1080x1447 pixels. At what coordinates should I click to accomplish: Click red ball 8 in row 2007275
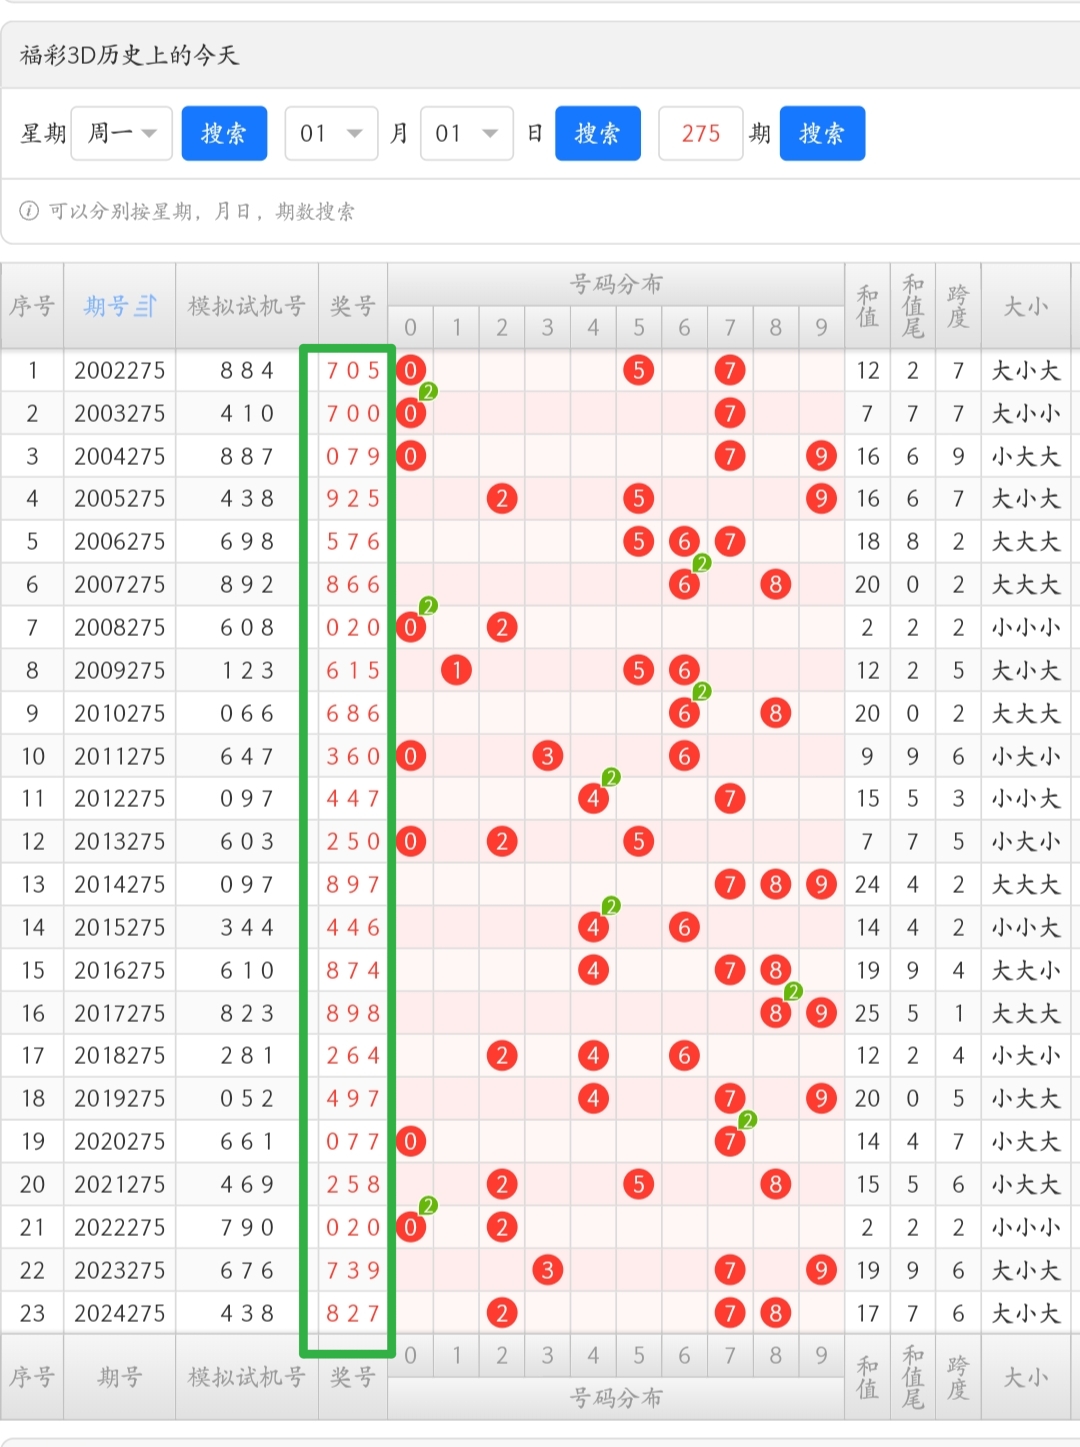776,585
